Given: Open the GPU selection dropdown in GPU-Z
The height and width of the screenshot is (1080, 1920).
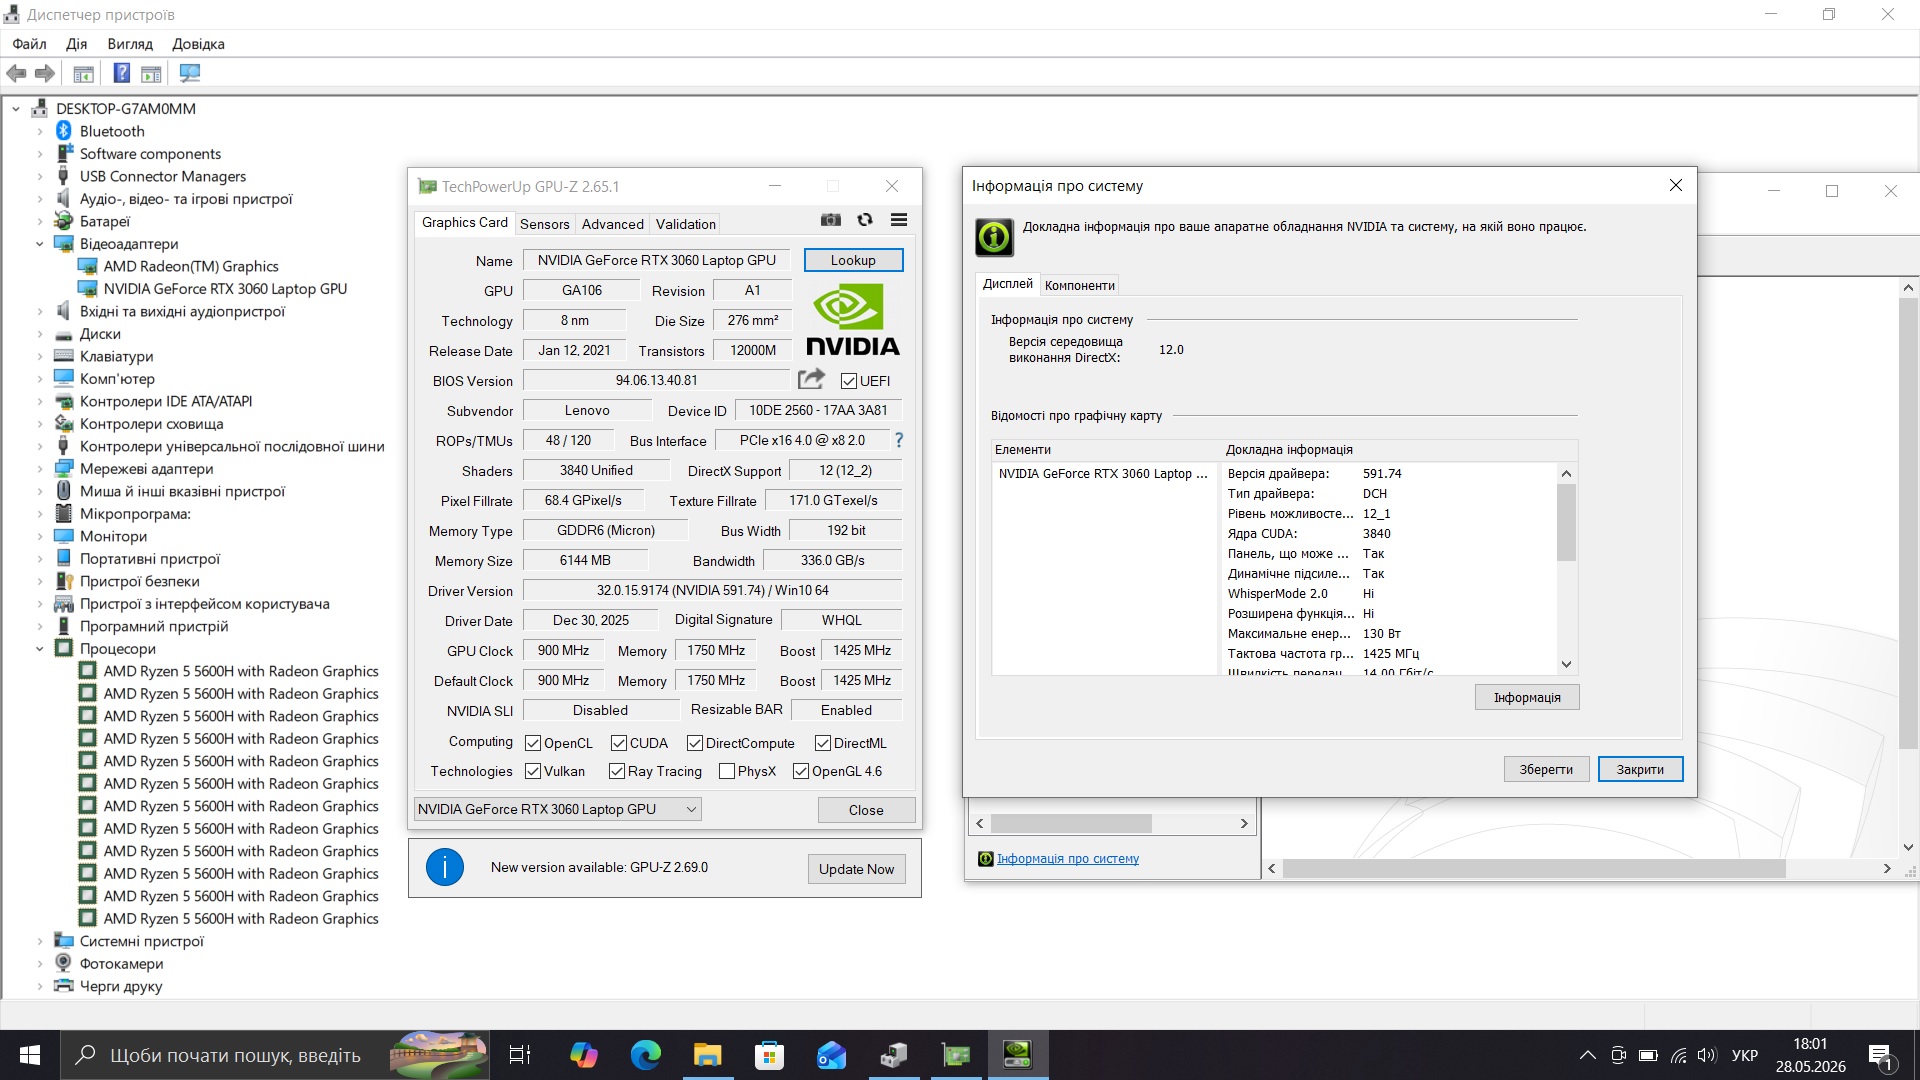Looking at the screenshot, I should point(558,809).
